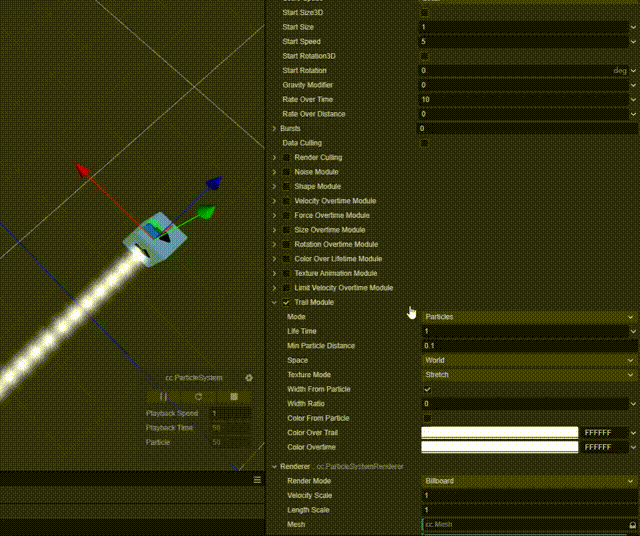Expand the Shape Module section
Viewport: 640px width, 536px height.
[x=274, y=187]
